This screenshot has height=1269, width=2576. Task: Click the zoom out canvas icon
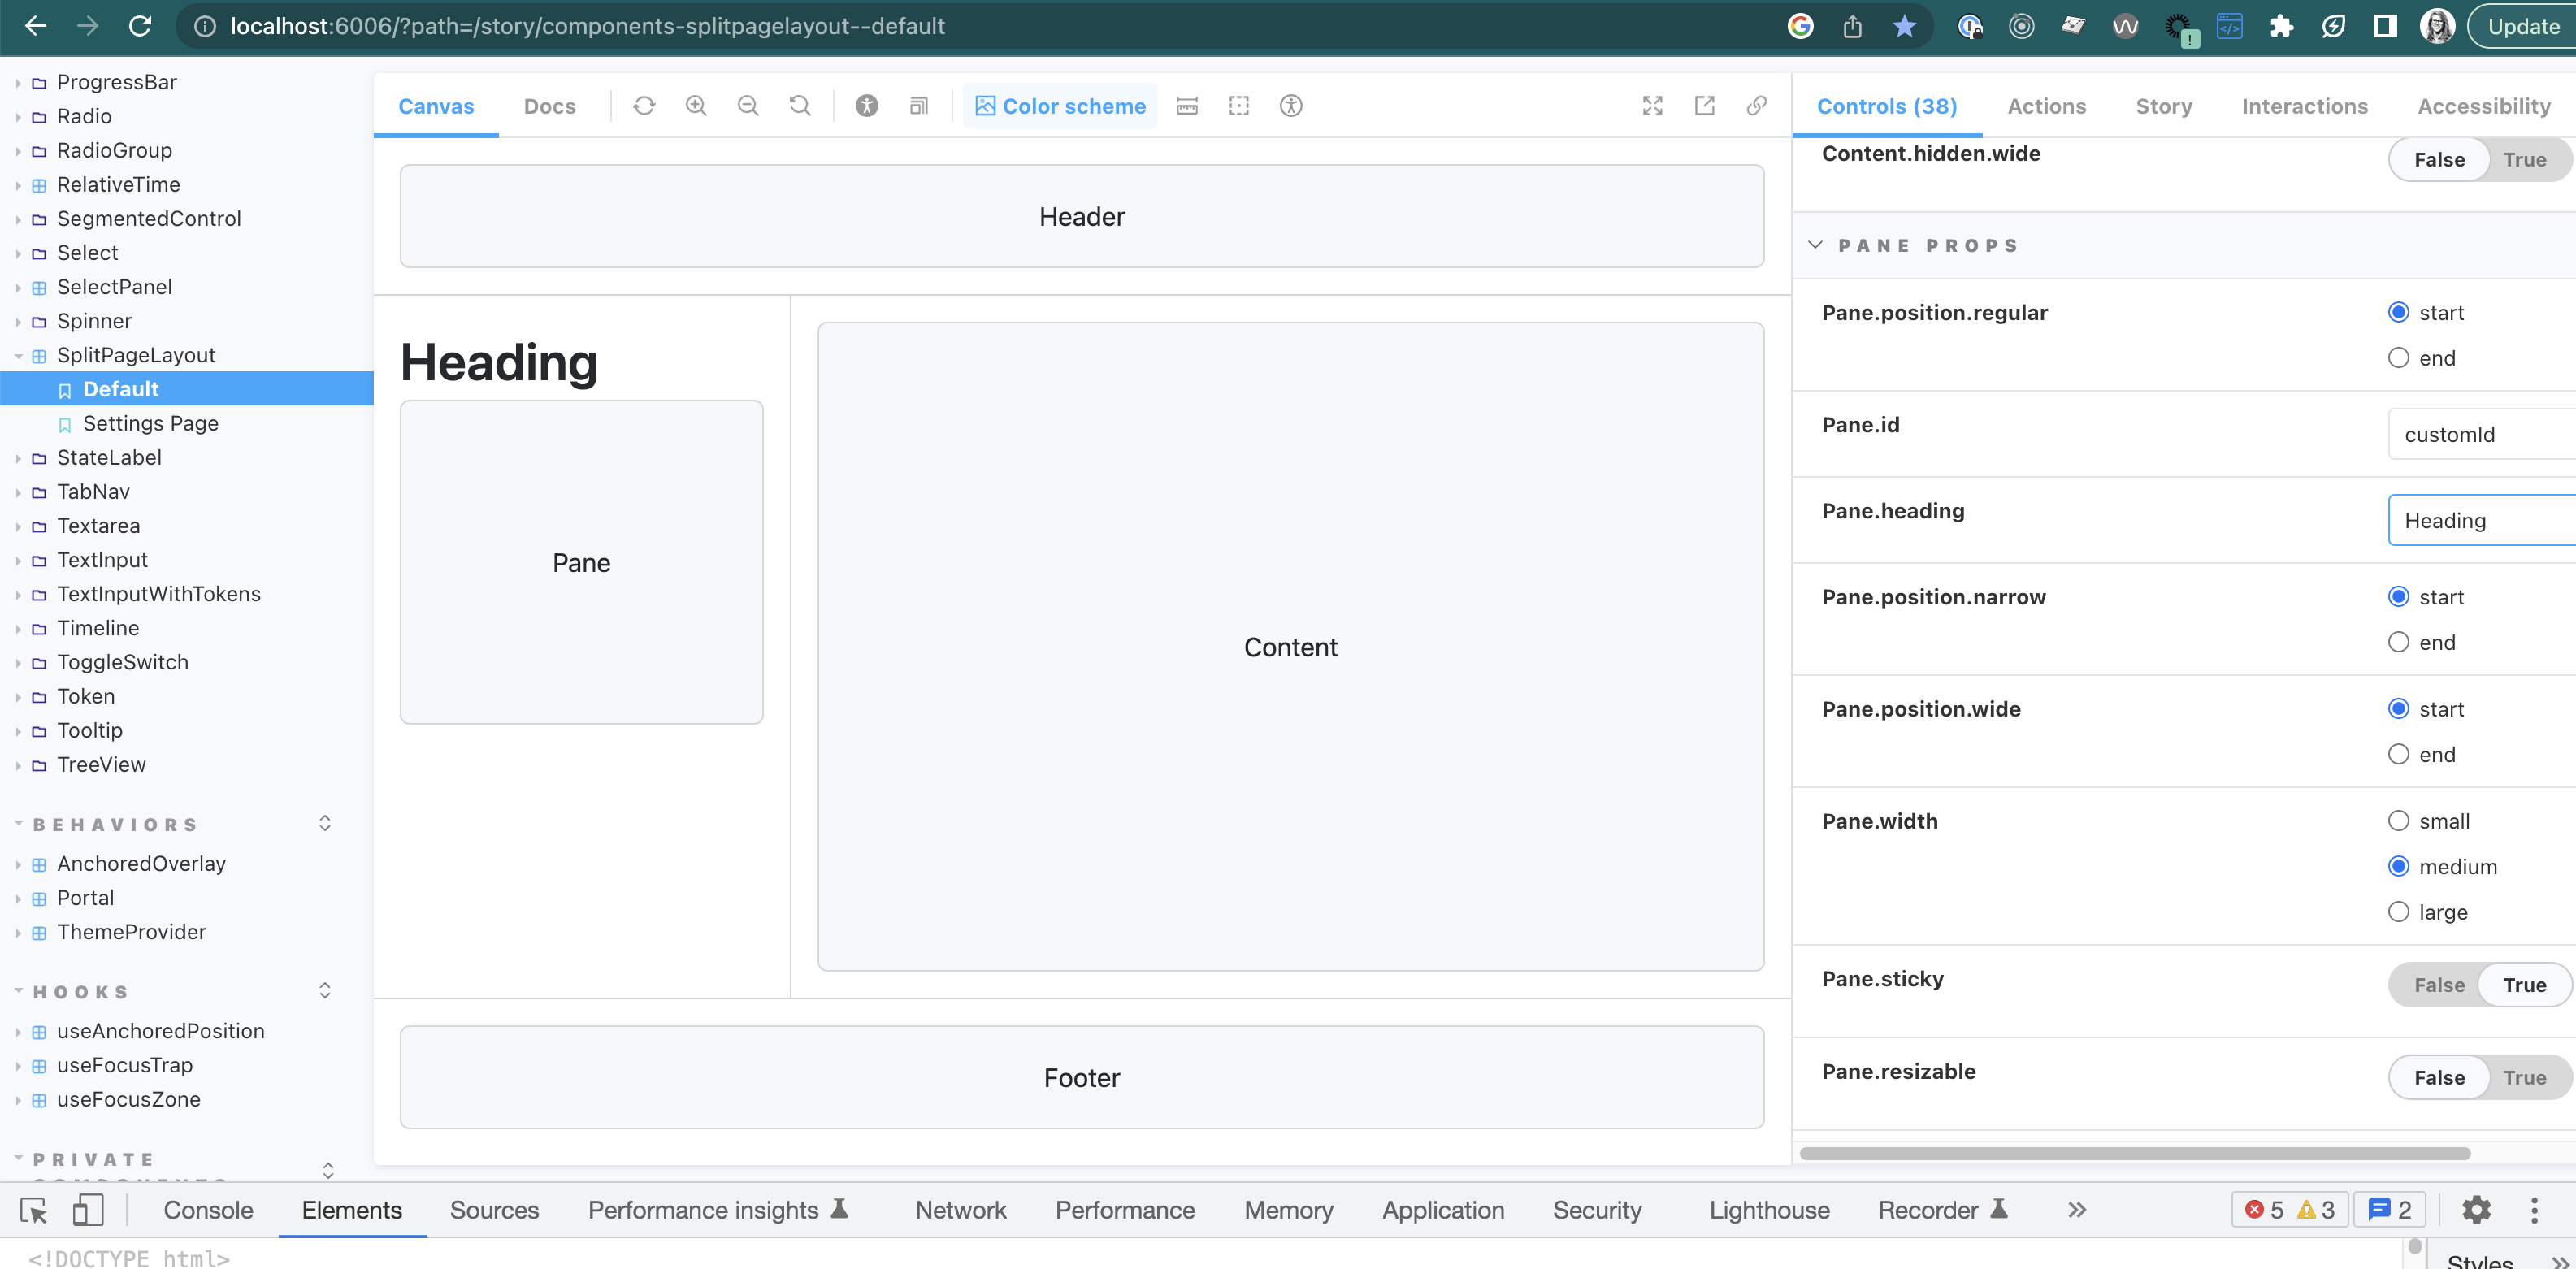748,106
